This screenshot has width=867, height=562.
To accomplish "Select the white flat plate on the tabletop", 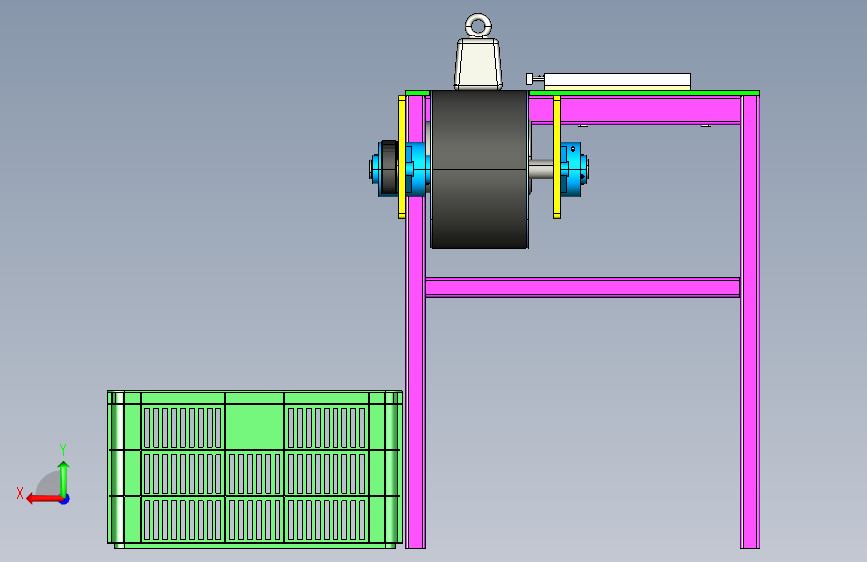I will point(617,81).
